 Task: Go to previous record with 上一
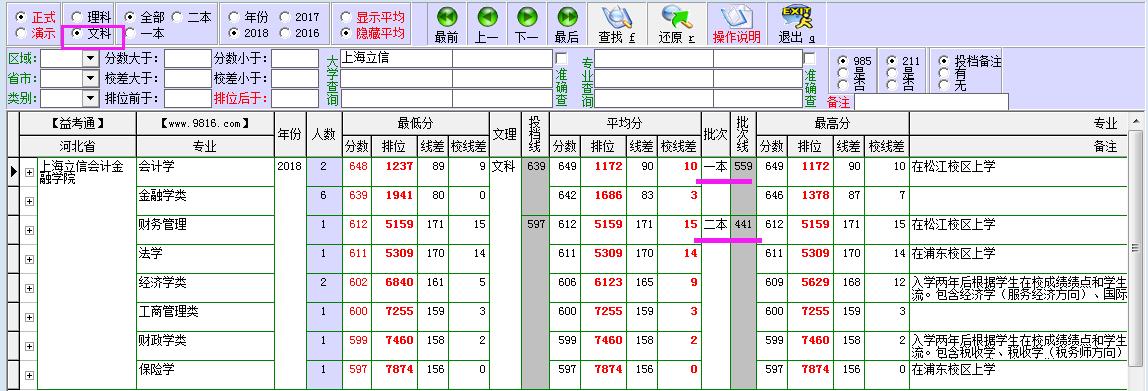(487, 24)
